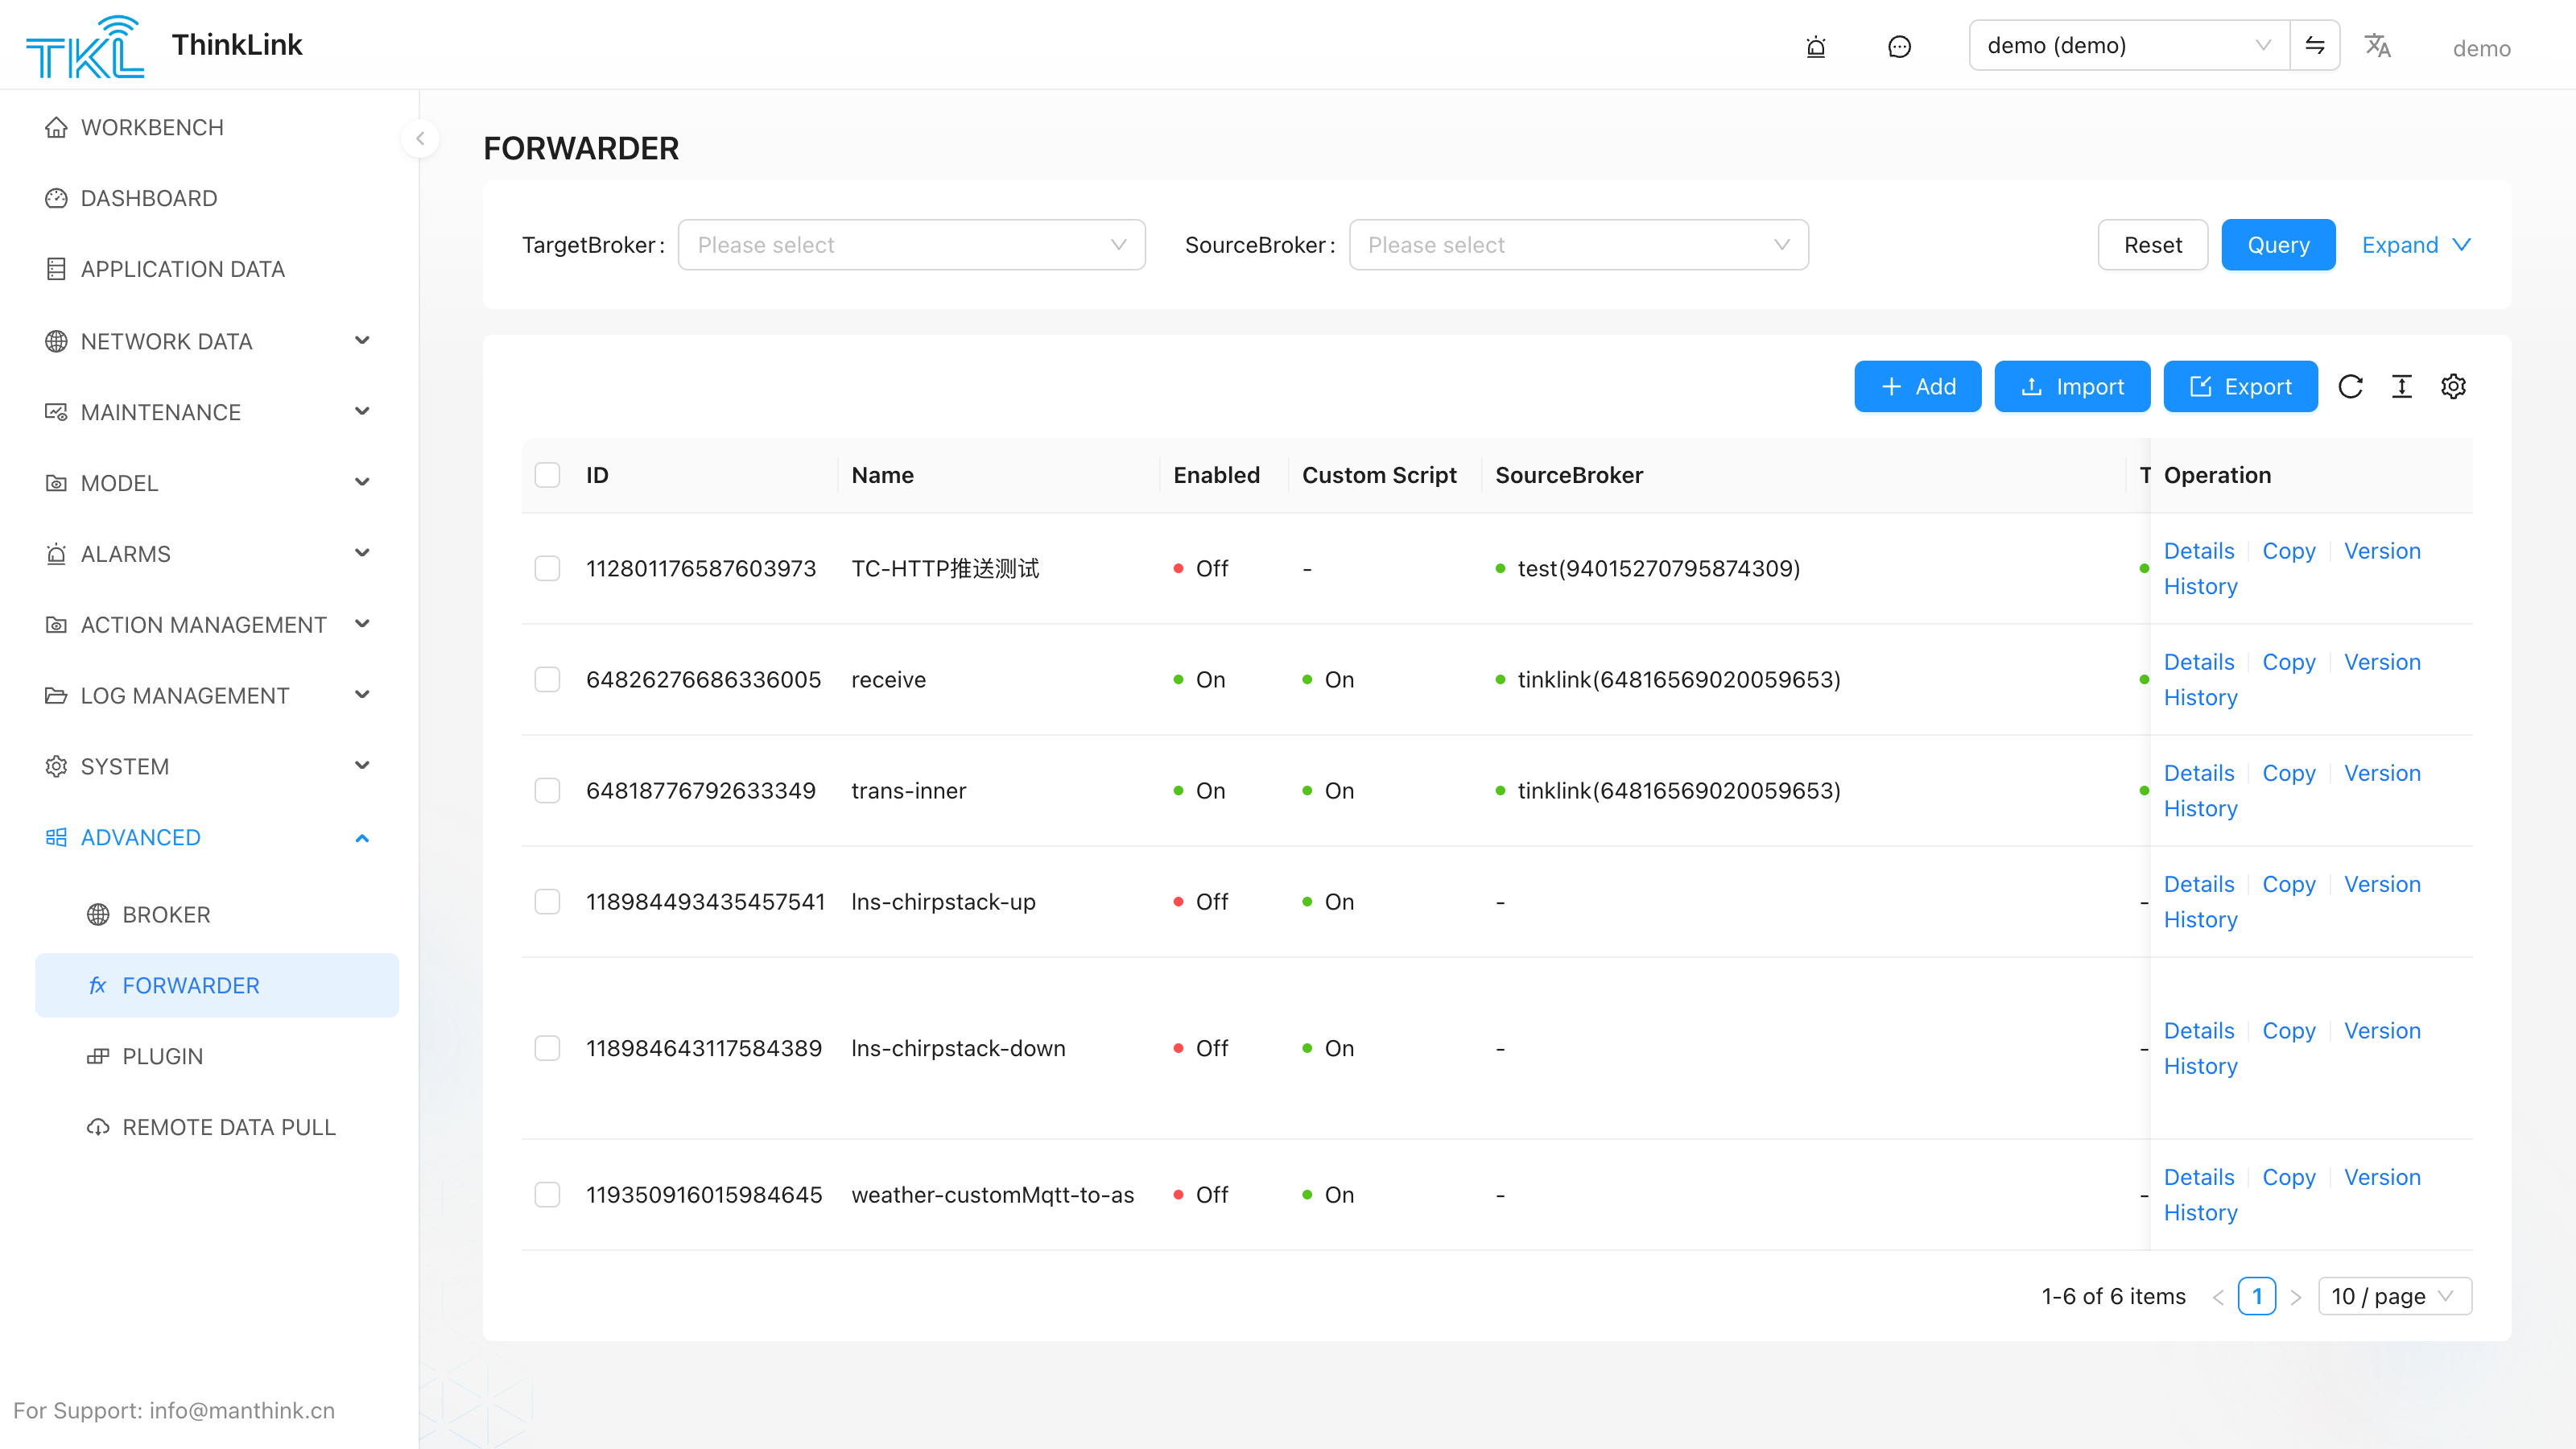
Task: Click the previous page arrow
Action: 2218,1297
